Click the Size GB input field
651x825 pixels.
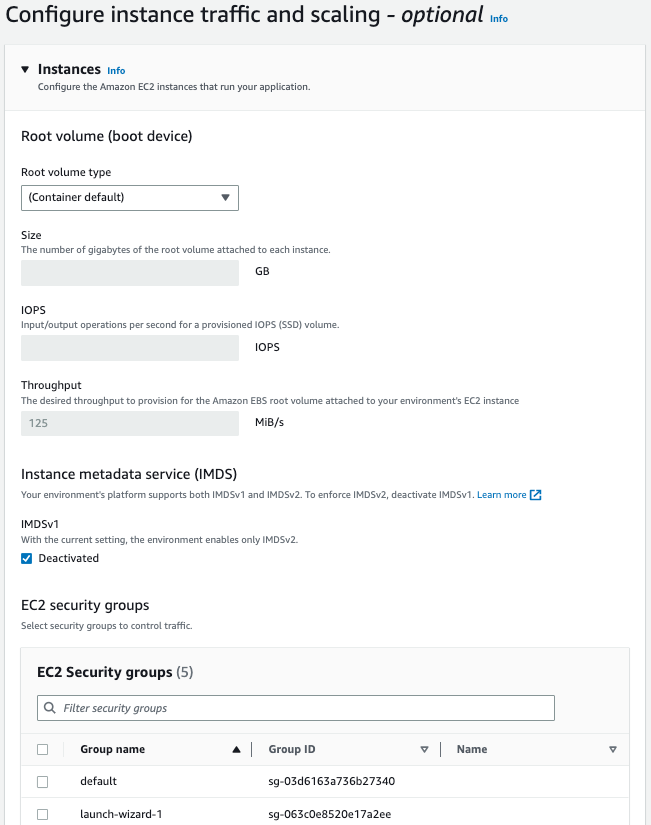tap(130, 272)
